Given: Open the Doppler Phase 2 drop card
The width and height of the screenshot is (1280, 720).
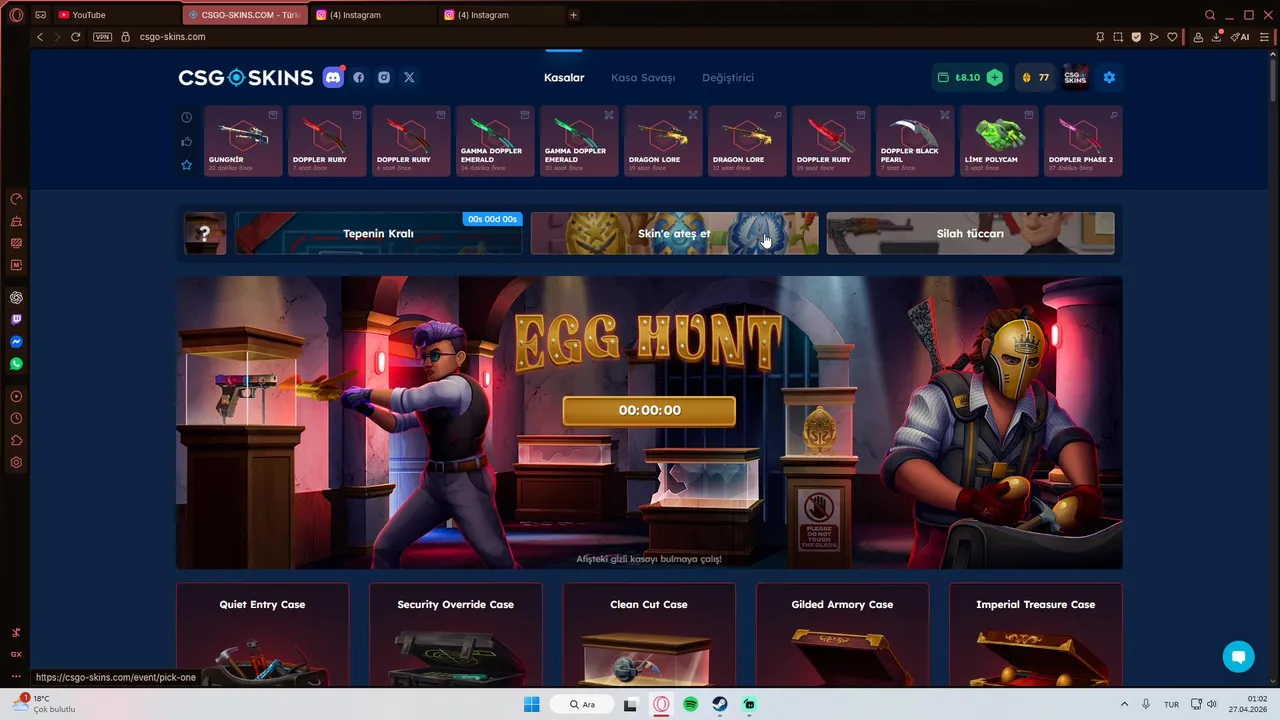Looking at the screenshot, I should tap(1083, 141).
